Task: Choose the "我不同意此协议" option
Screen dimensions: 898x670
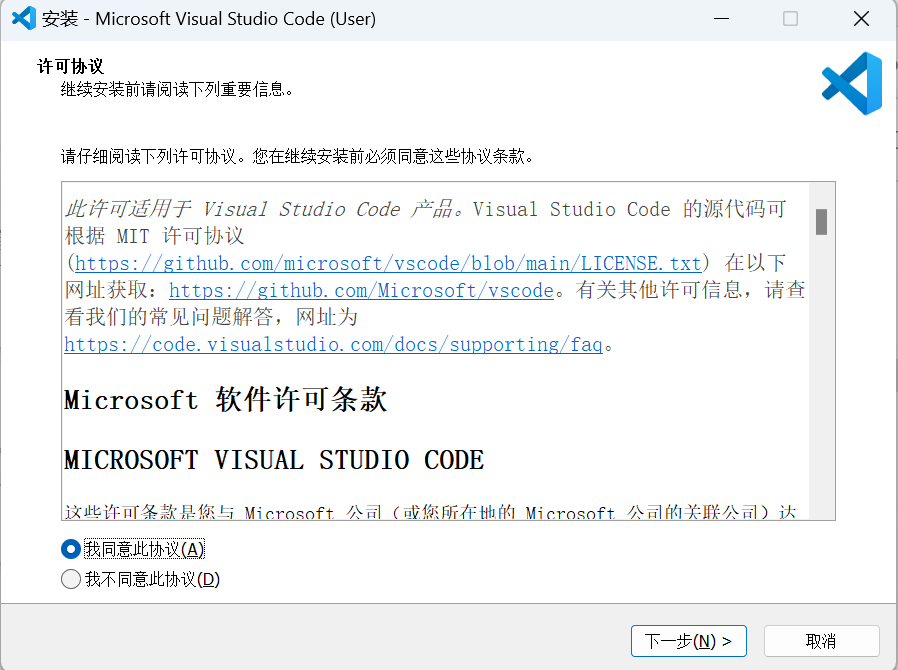Action: point(70,579)
